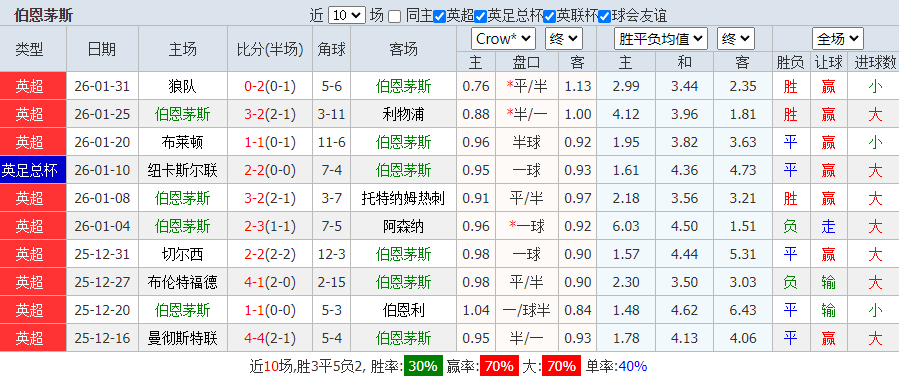Open the 狼队 home team link
Screen dimensions: 899x379
pos(182,87)
